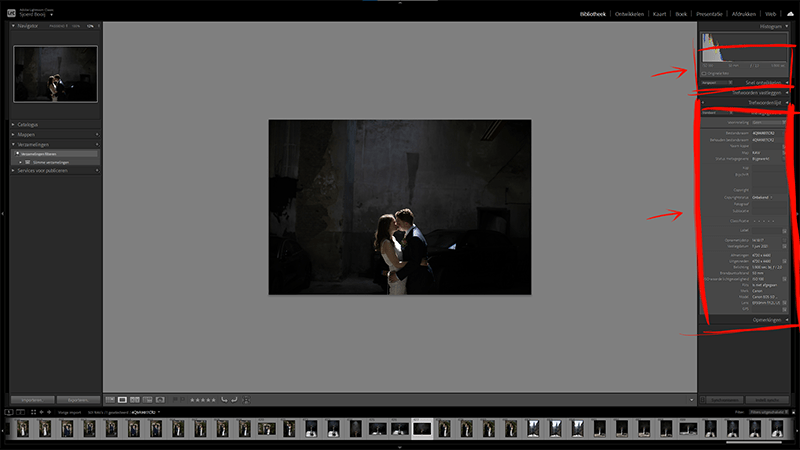
Task: Flag the photo as picked
Action: point(175,400)
